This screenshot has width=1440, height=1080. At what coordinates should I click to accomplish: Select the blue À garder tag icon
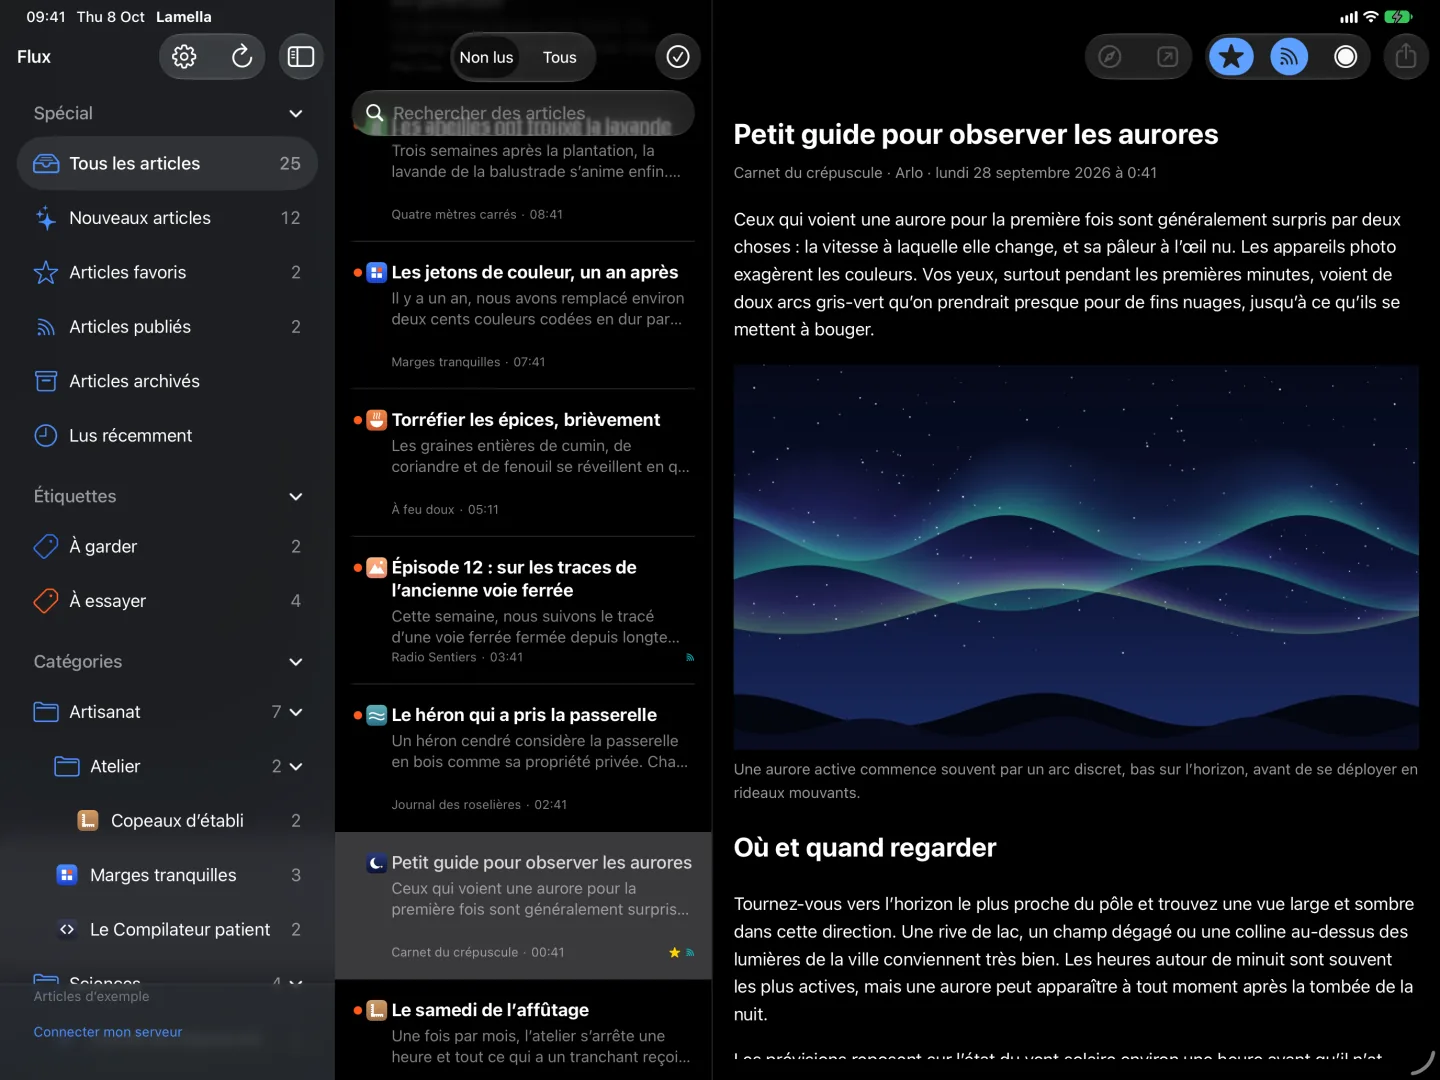point(46,546)
